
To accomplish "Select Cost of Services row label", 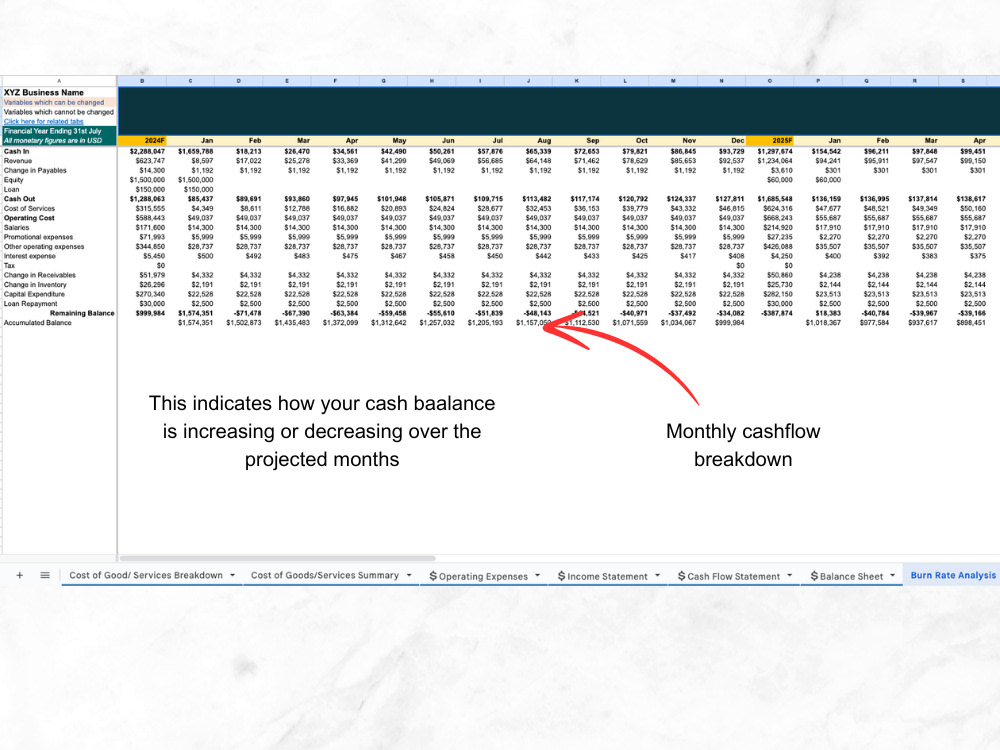I will (x=29, y=209).
